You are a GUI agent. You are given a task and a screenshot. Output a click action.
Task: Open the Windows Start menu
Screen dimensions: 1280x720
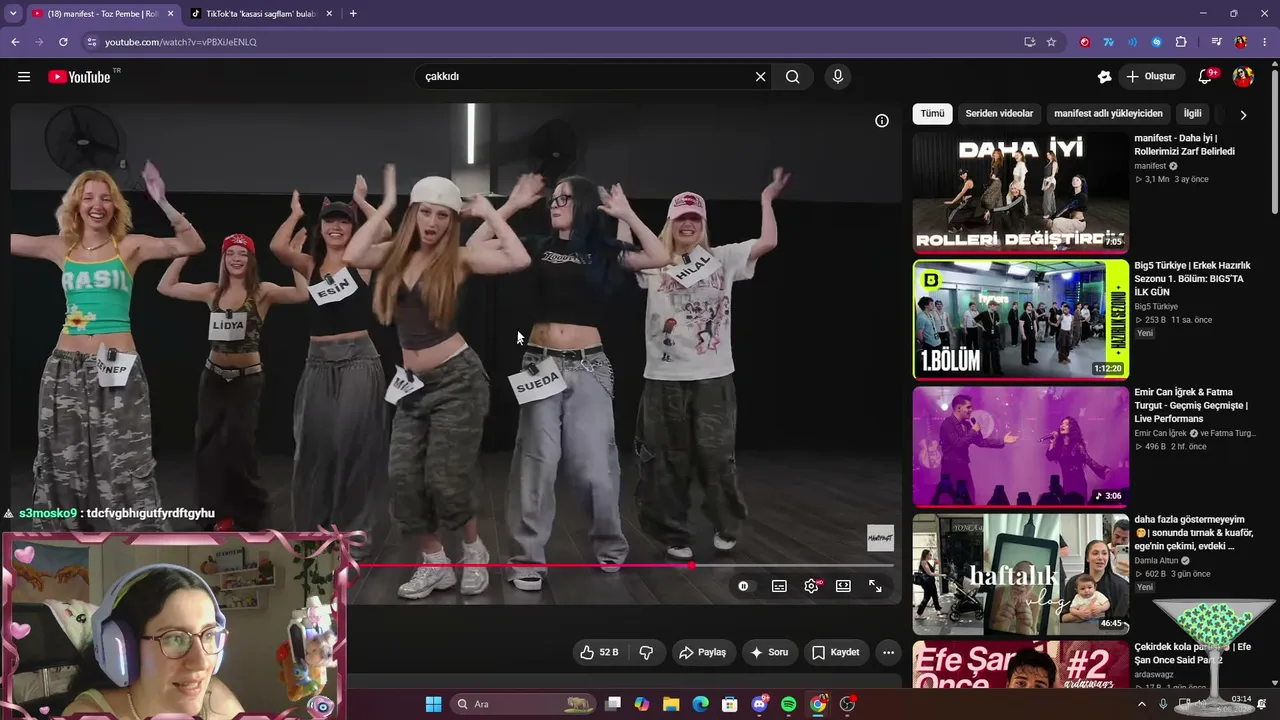pos(433,704)
